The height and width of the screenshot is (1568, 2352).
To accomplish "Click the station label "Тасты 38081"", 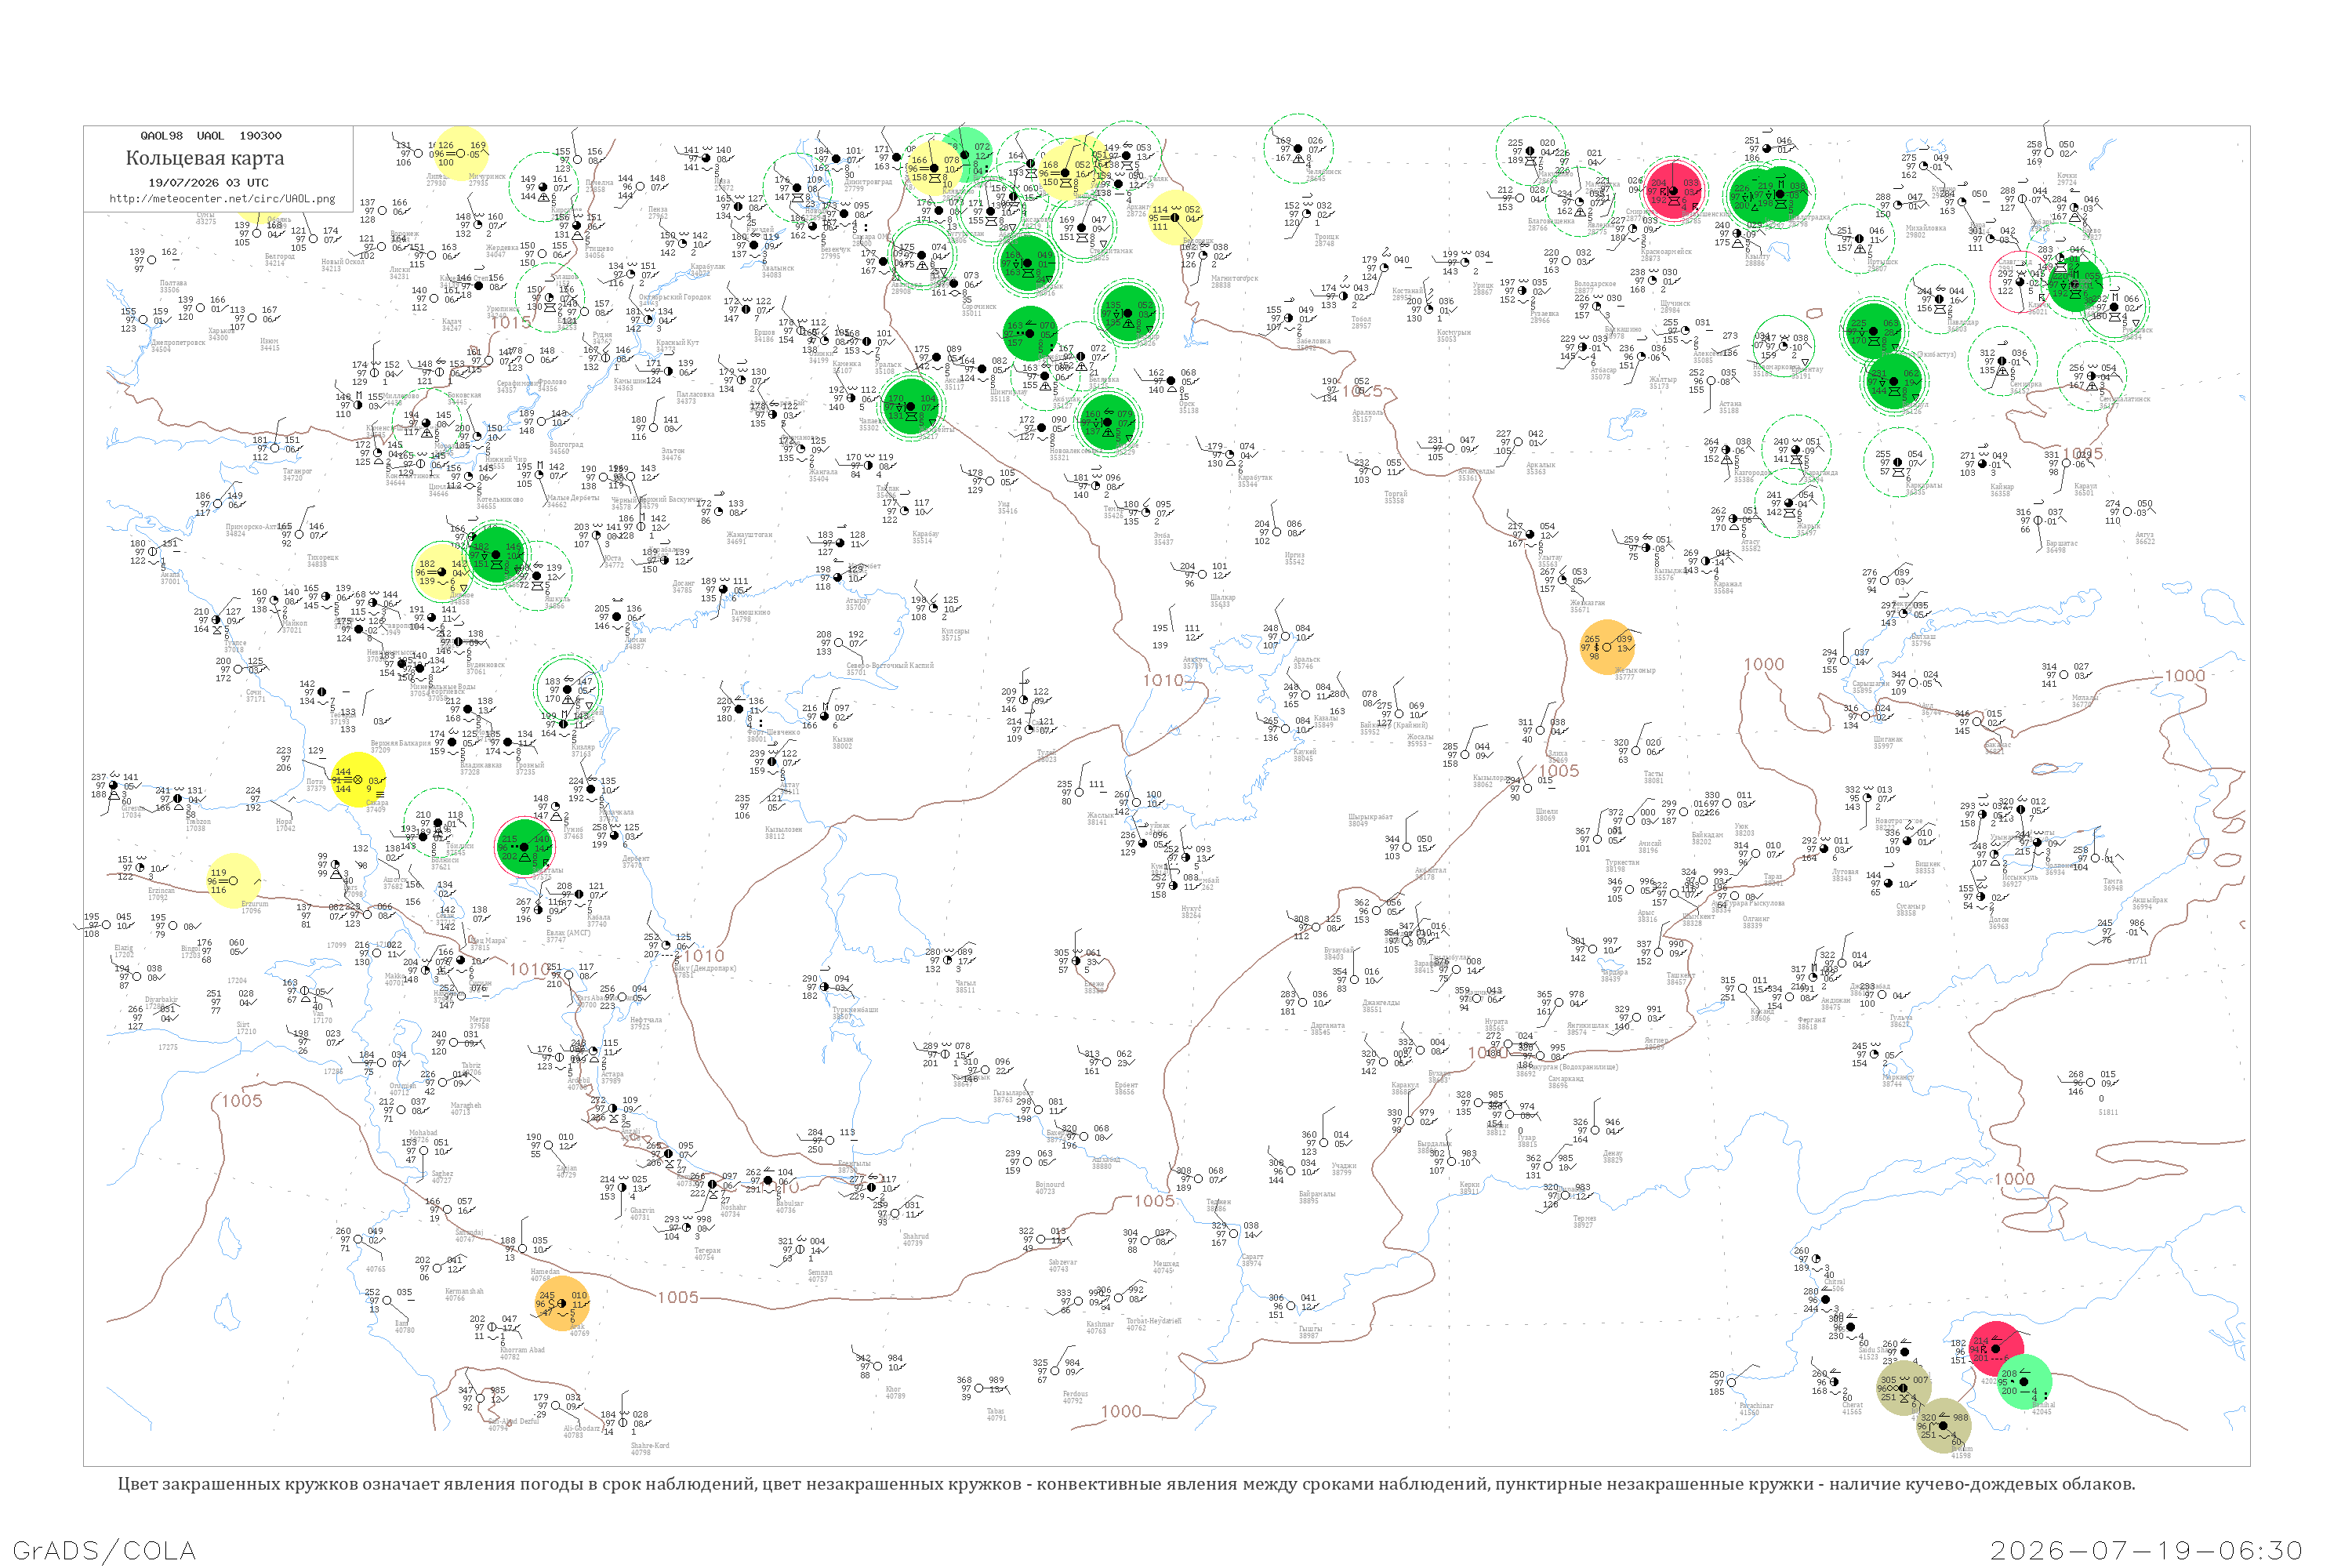I will pos(1653,777).
